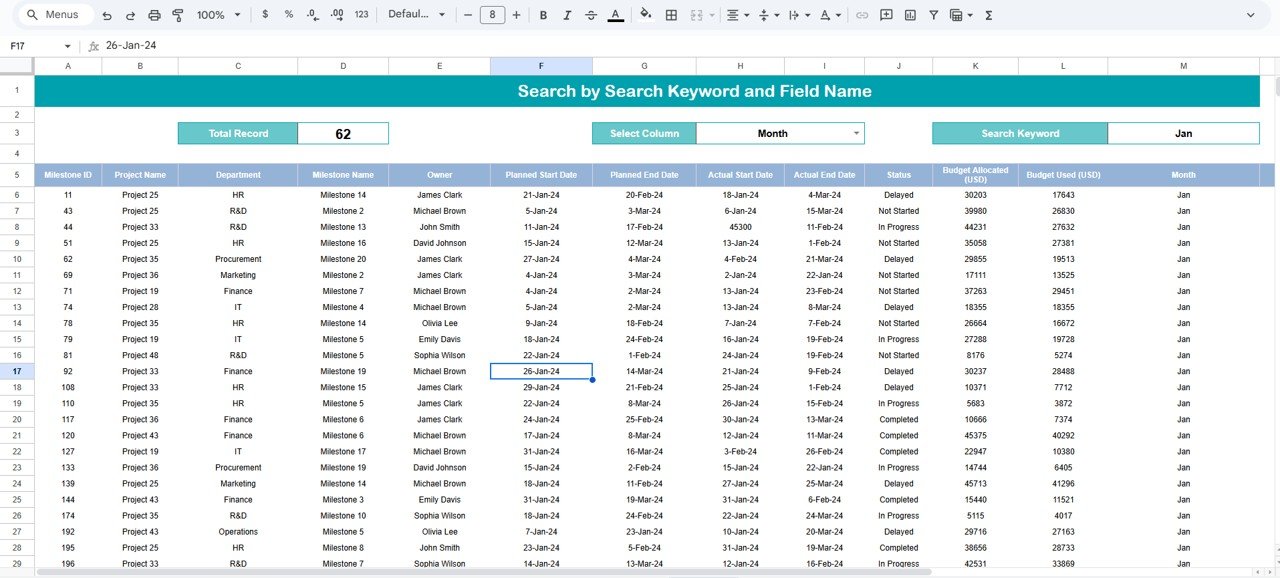Format as currency with dollar sign button

(x=265, y=15)
